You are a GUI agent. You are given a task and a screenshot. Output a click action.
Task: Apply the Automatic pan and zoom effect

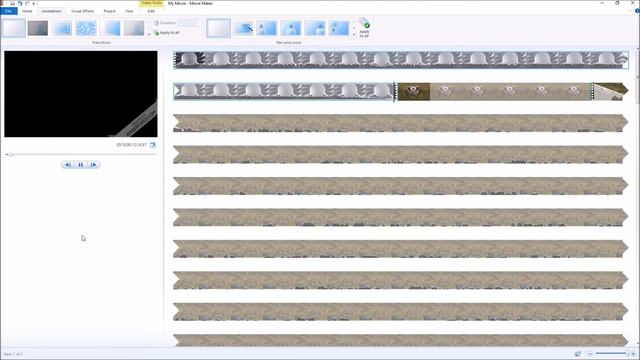(x=243, y=29)
